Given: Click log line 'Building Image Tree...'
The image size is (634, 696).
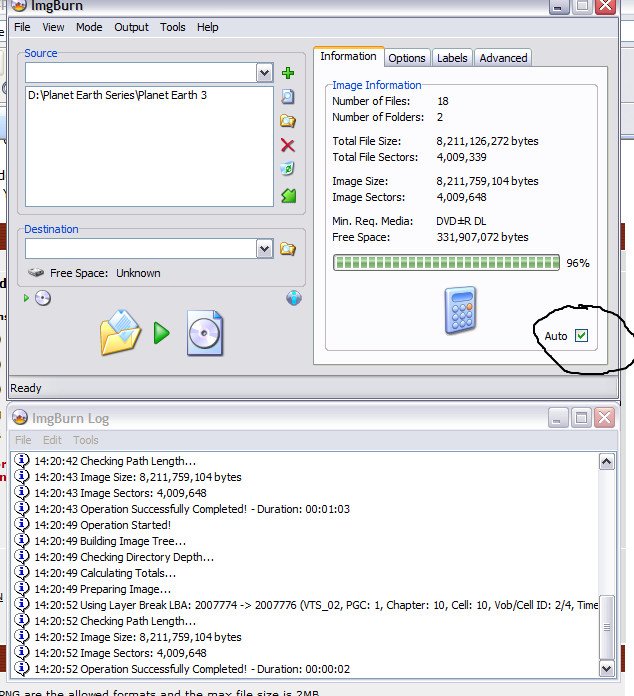Looking at the screenshot, I should pos(110,541).
